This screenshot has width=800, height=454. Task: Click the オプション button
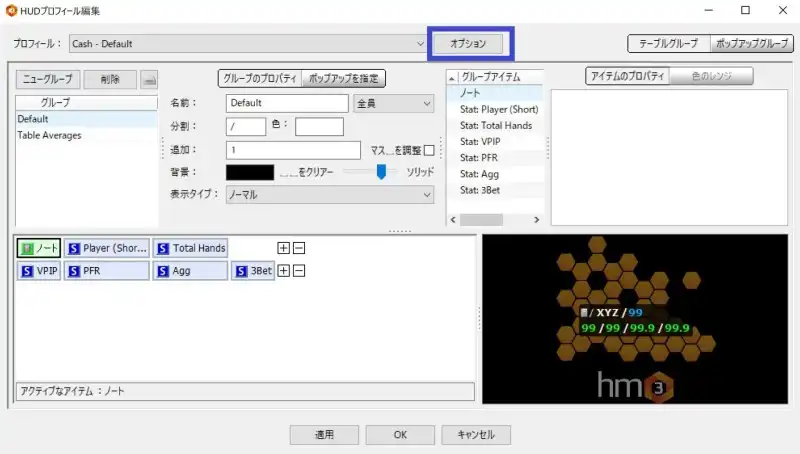tap(468, 44)
